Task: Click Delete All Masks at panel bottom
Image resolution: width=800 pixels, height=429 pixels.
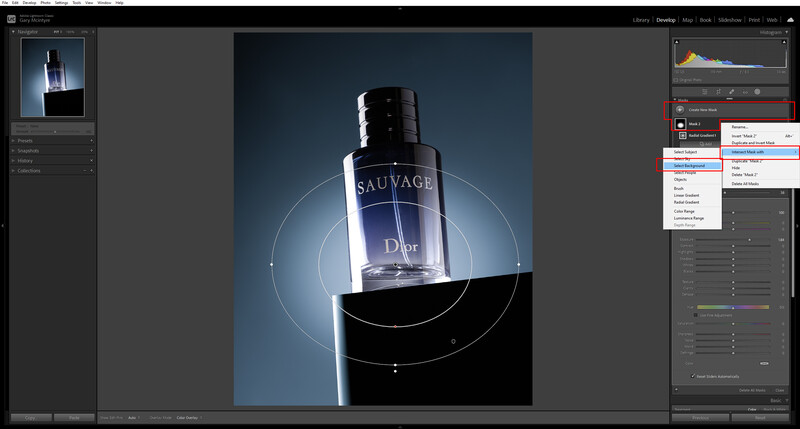Action: coord(752,390)
